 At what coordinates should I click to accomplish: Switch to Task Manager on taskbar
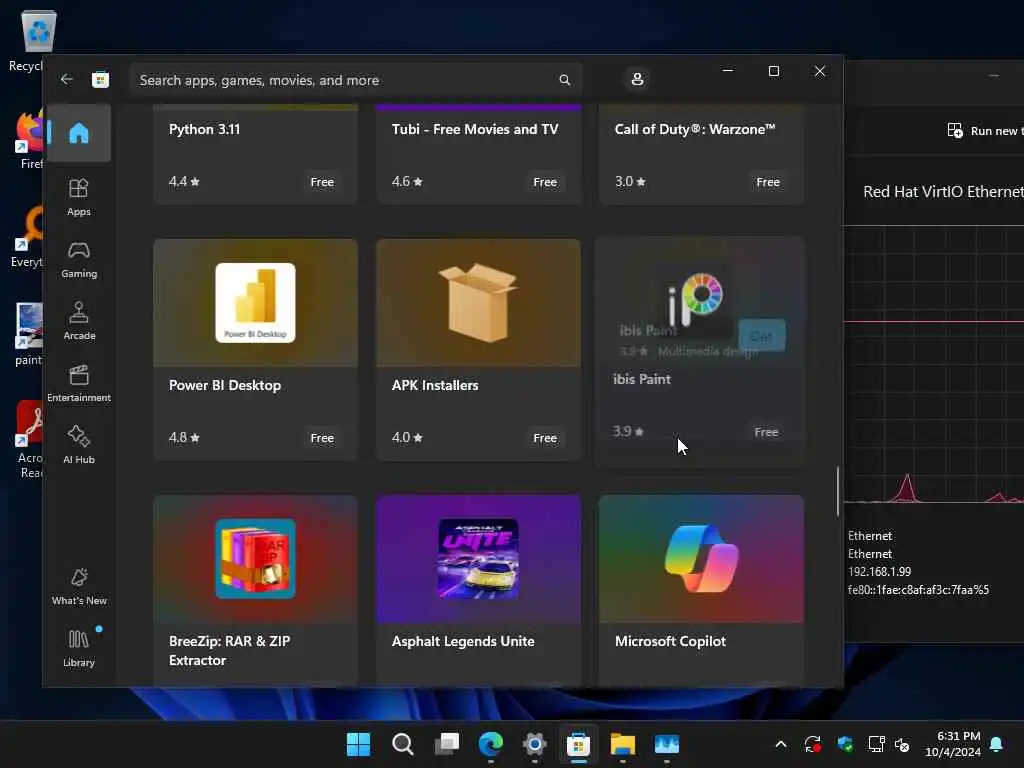[x=667, y=744]
